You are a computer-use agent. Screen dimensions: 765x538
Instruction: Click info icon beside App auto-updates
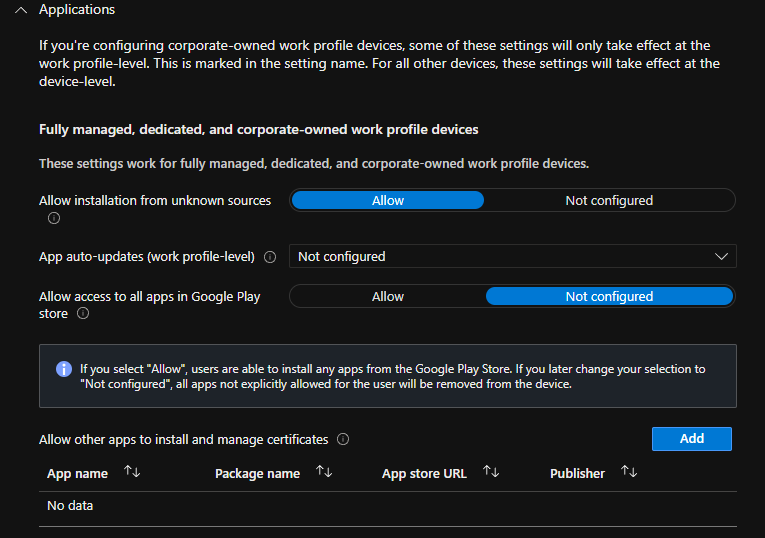[x=270, y=257]
